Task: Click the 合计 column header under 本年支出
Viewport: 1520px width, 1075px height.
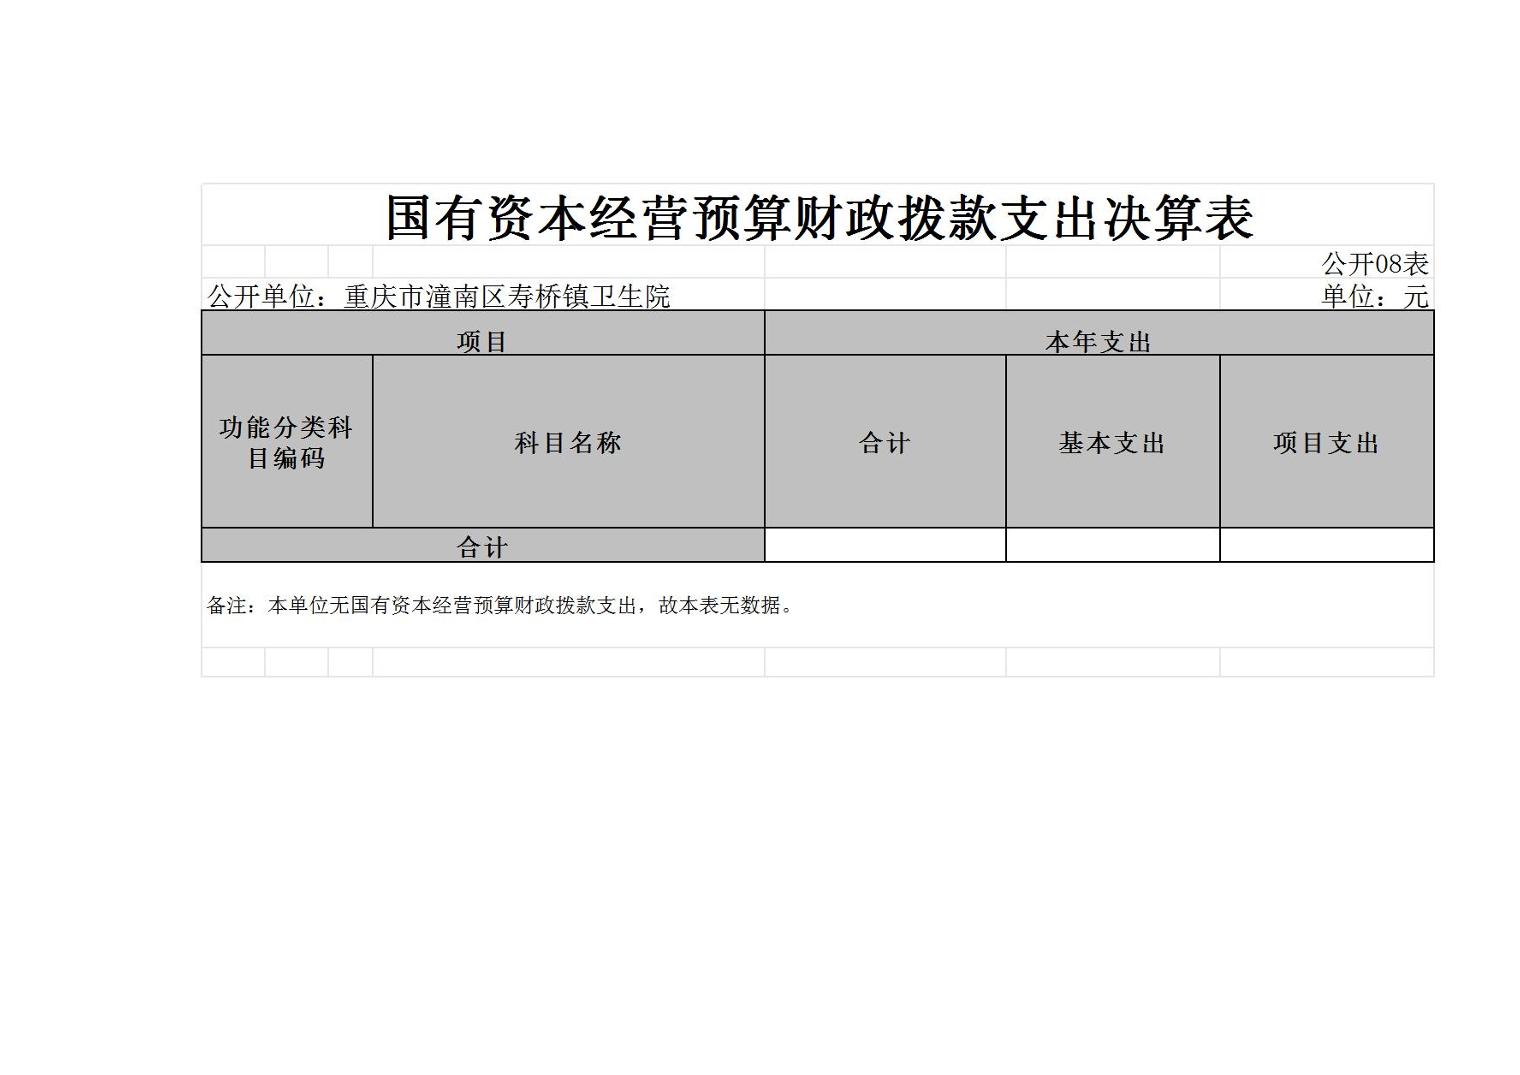Action: point(885,442)
